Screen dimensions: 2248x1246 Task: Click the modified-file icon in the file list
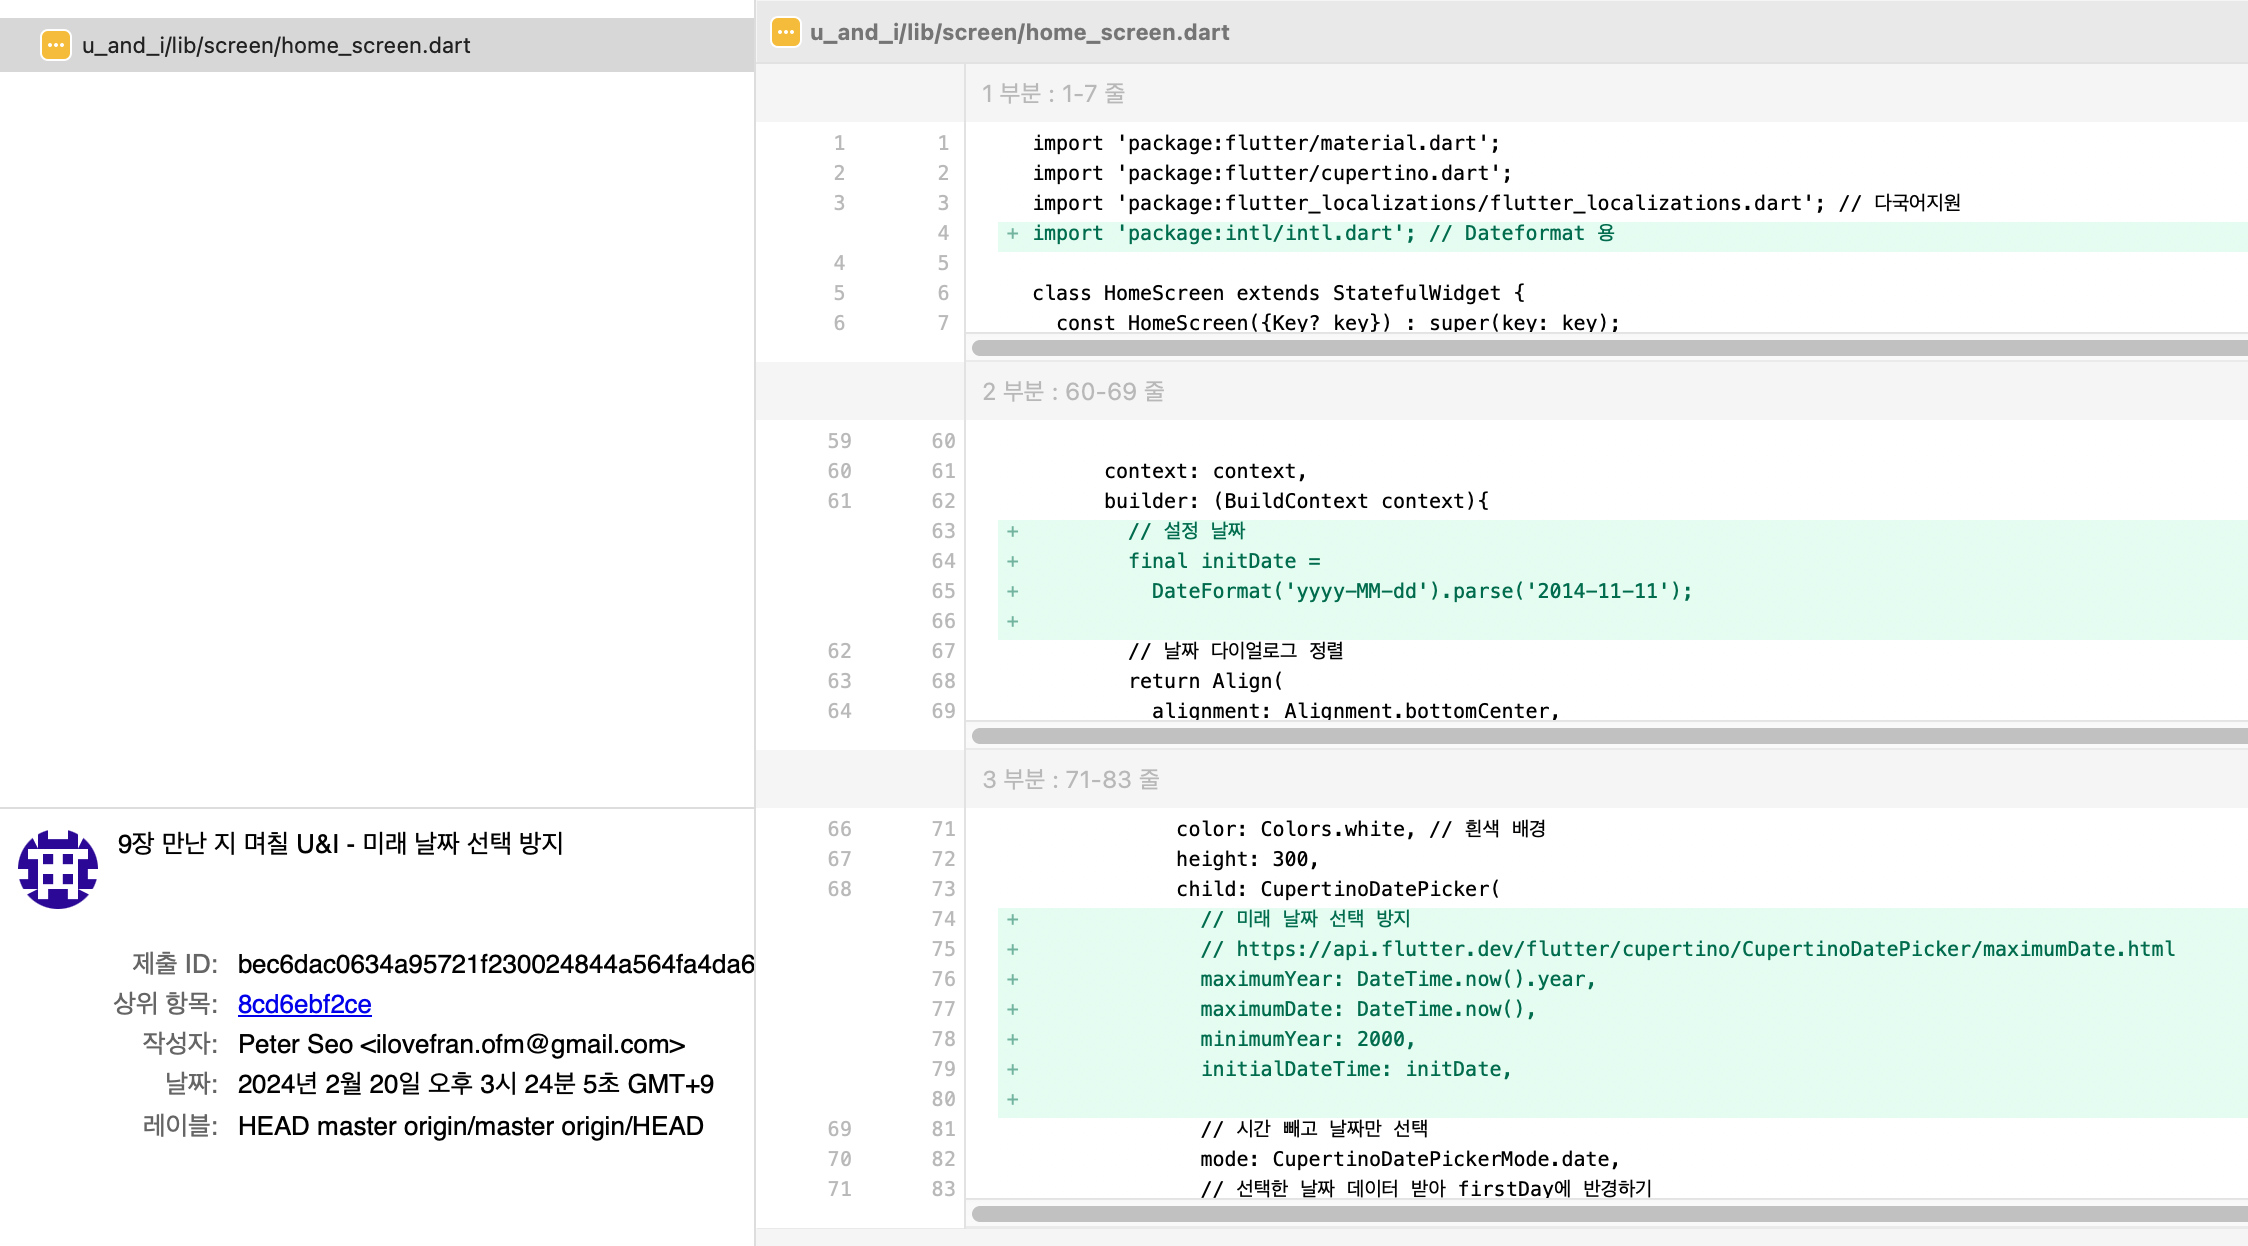click(56, 45)
